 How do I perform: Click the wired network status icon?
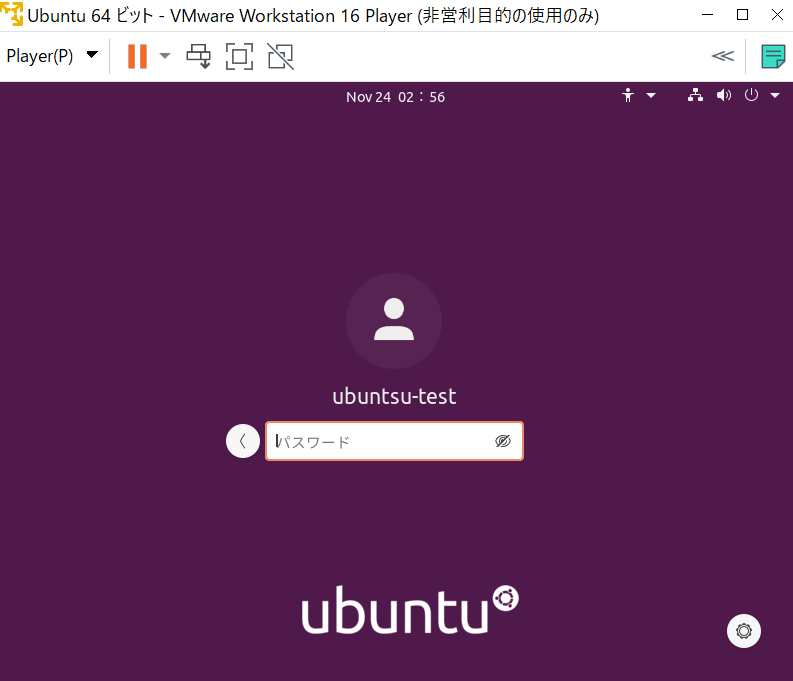tap(695, 95)
